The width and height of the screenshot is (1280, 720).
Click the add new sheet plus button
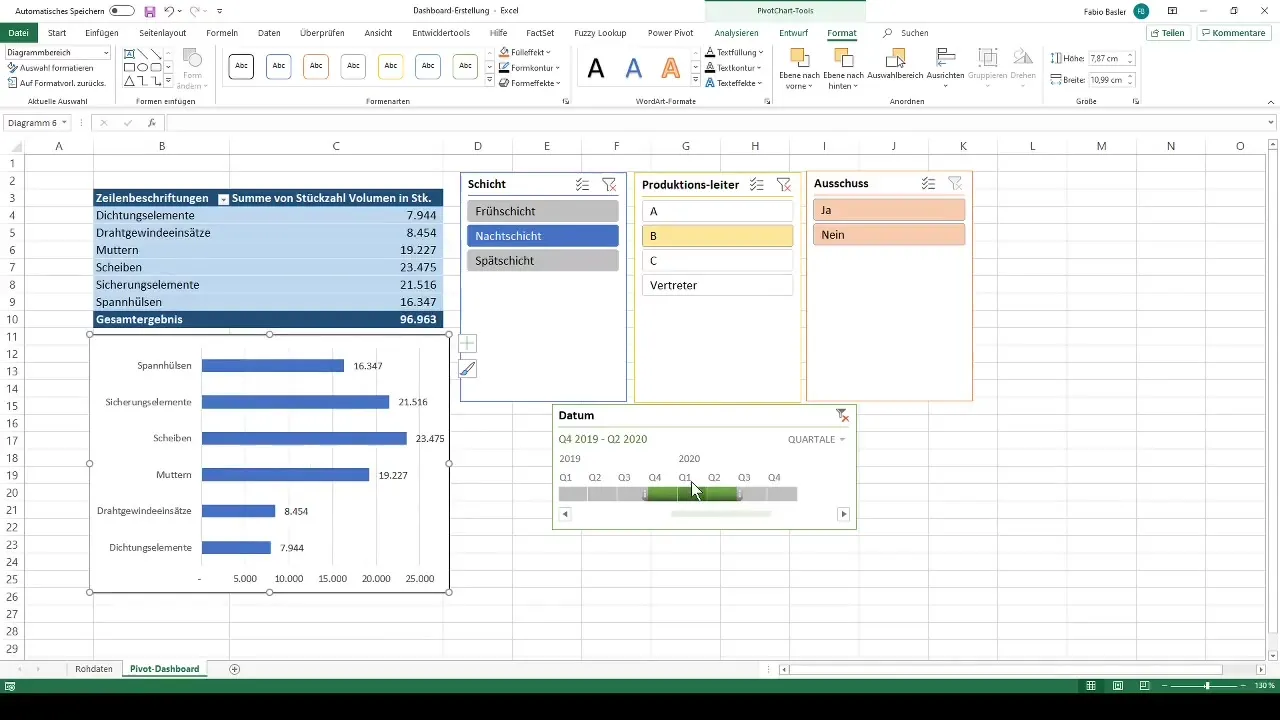pyautogui.click(x=235, y=669)
